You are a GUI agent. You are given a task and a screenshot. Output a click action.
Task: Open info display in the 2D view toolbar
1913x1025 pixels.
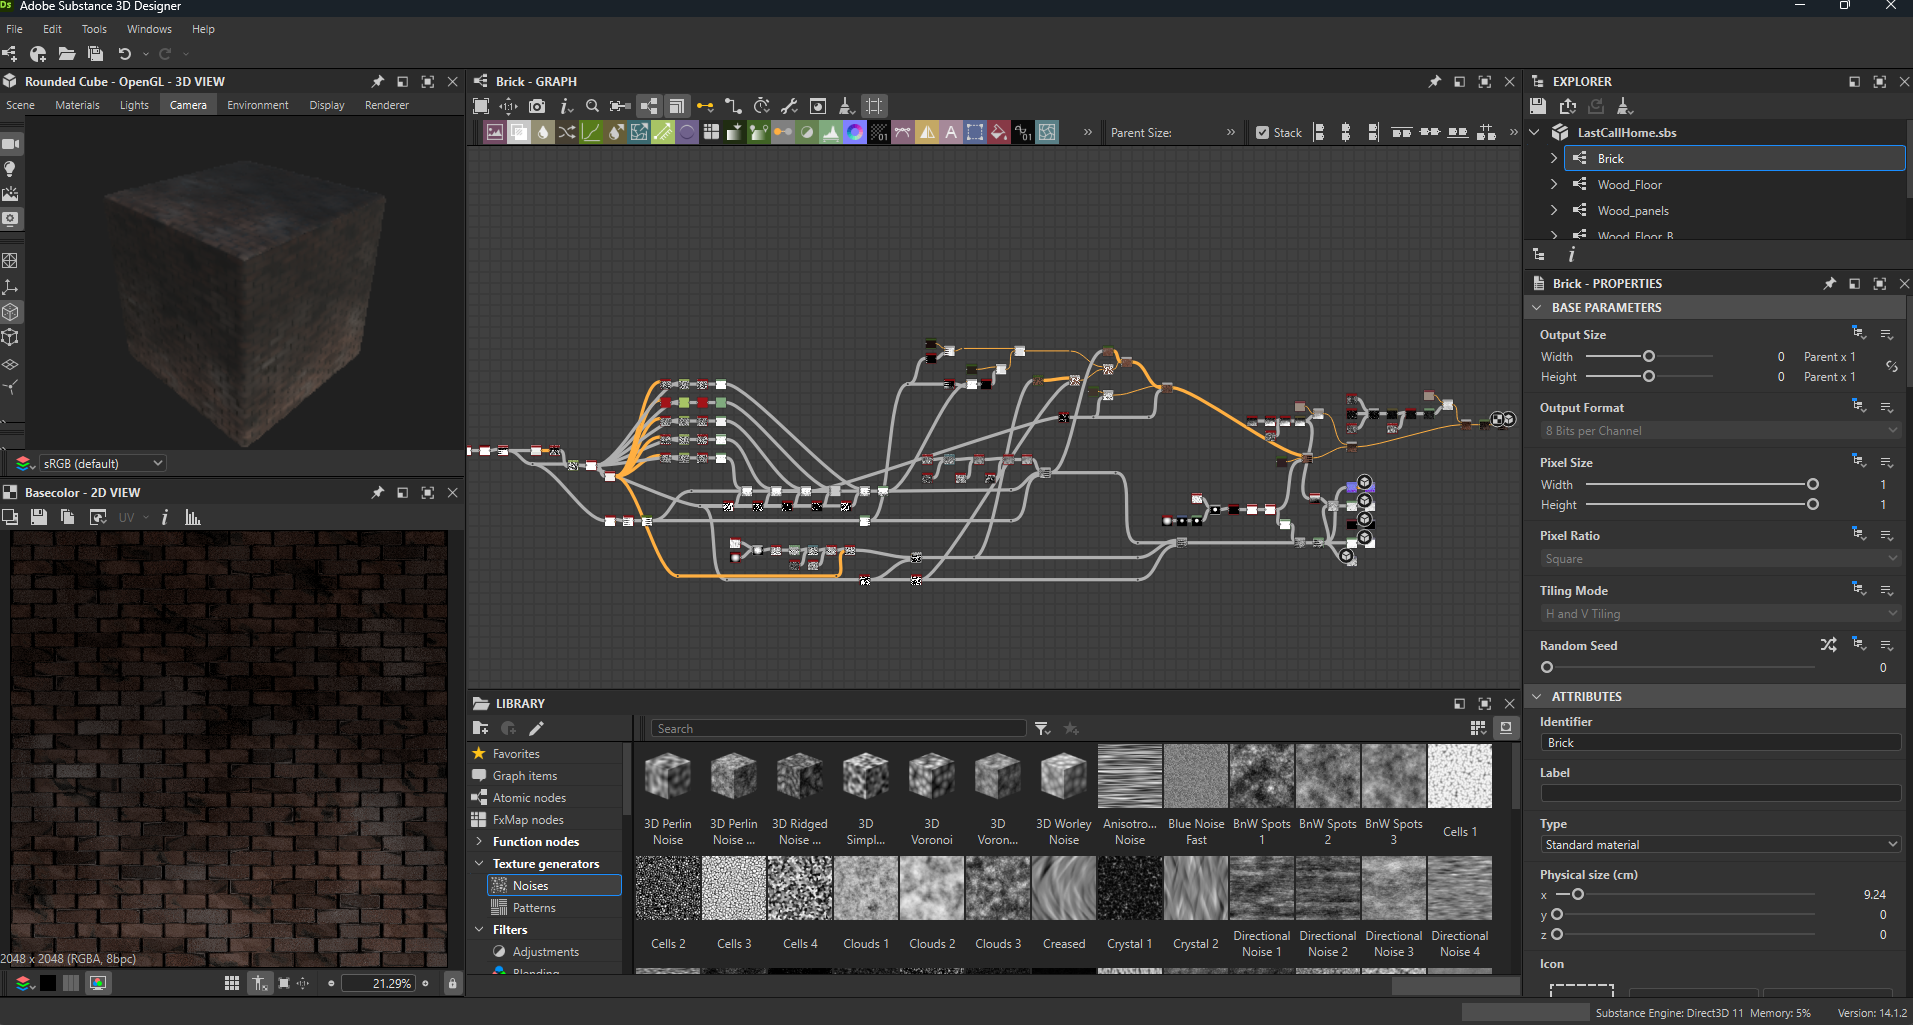[165, 517]
